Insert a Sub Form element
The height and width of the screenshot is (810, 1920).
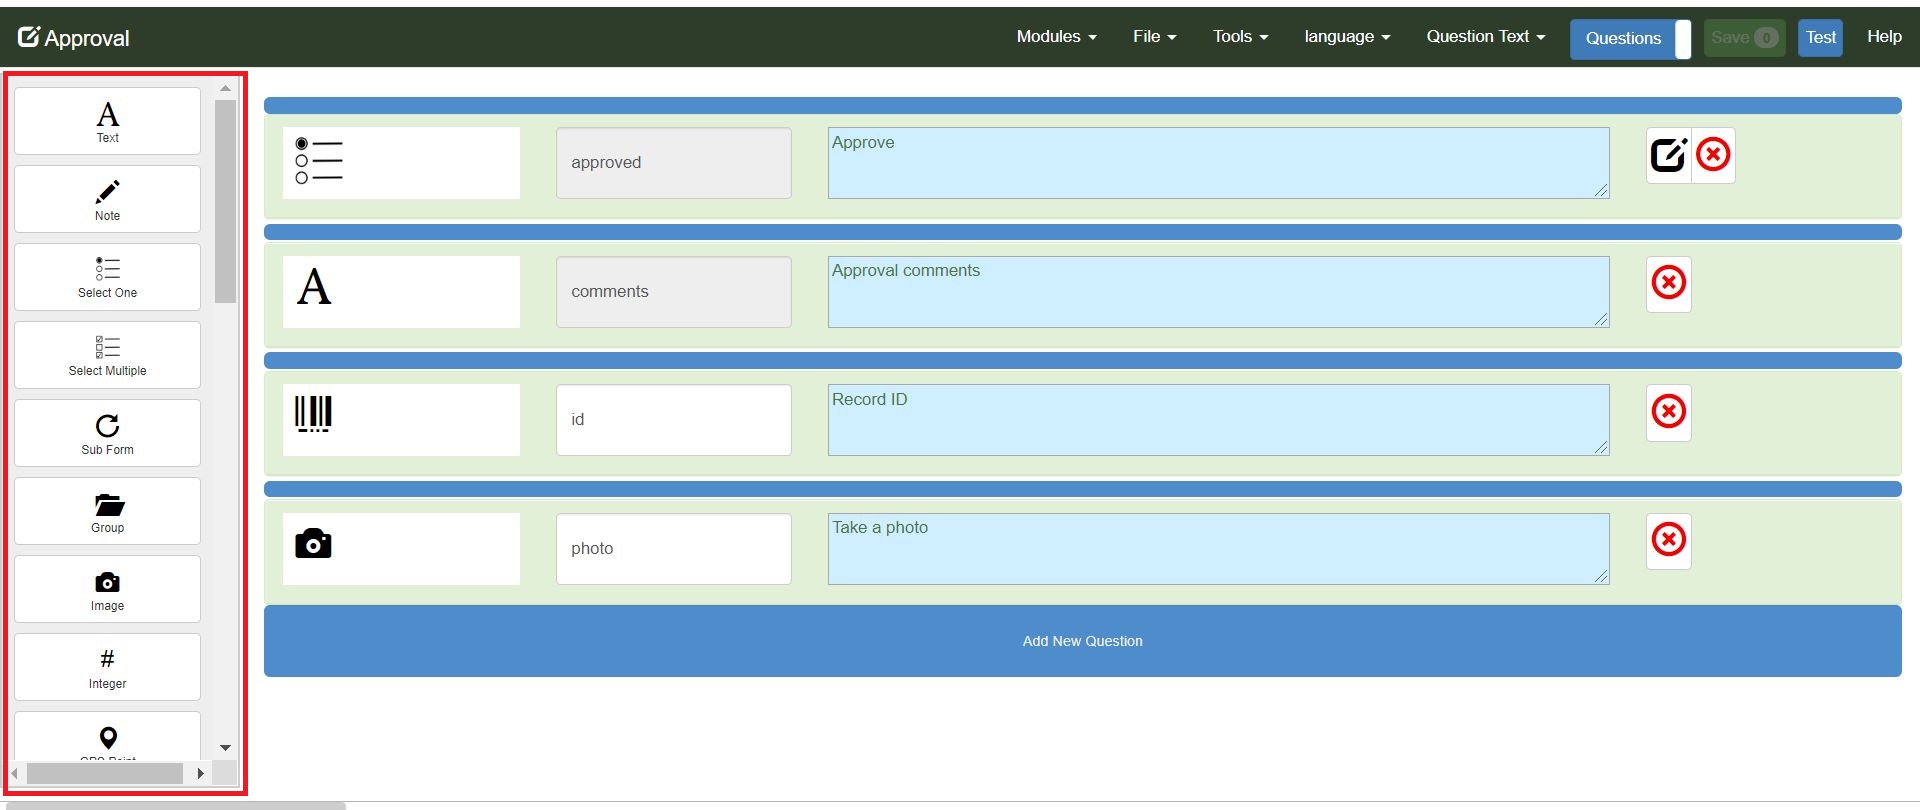(107, 433)
